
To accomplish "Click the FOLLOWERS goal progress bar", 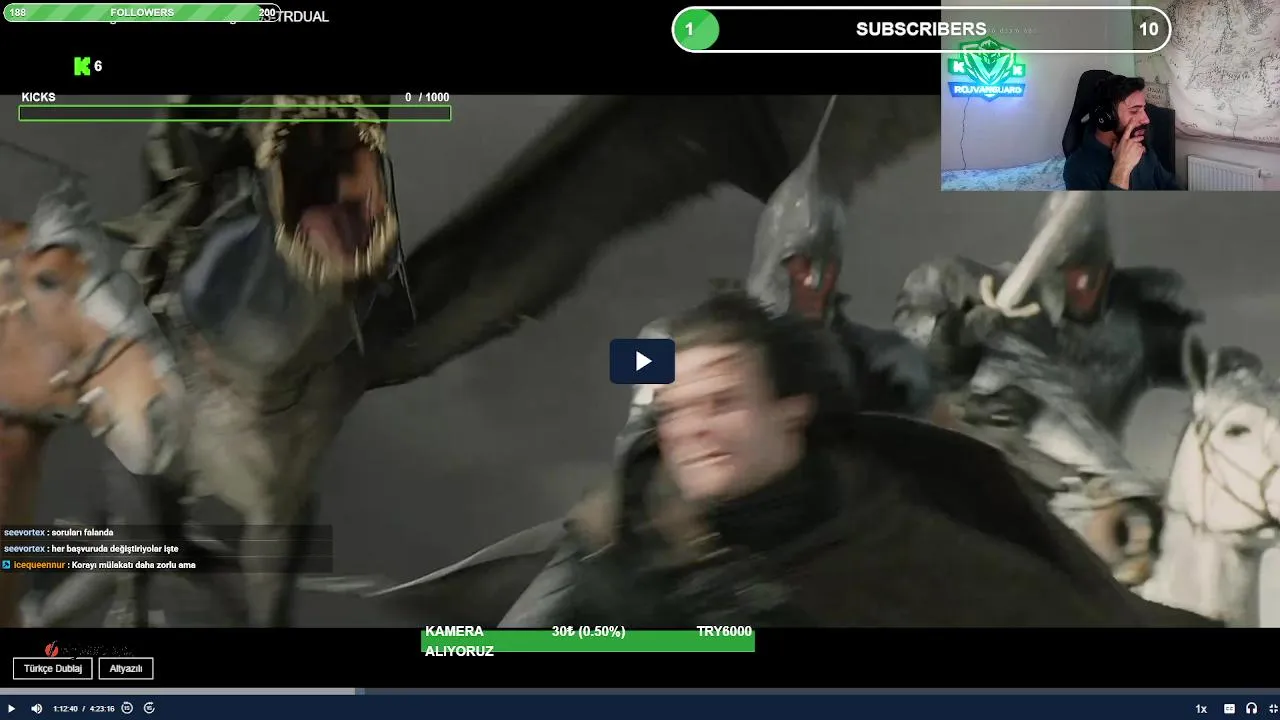I will (141, 13).
